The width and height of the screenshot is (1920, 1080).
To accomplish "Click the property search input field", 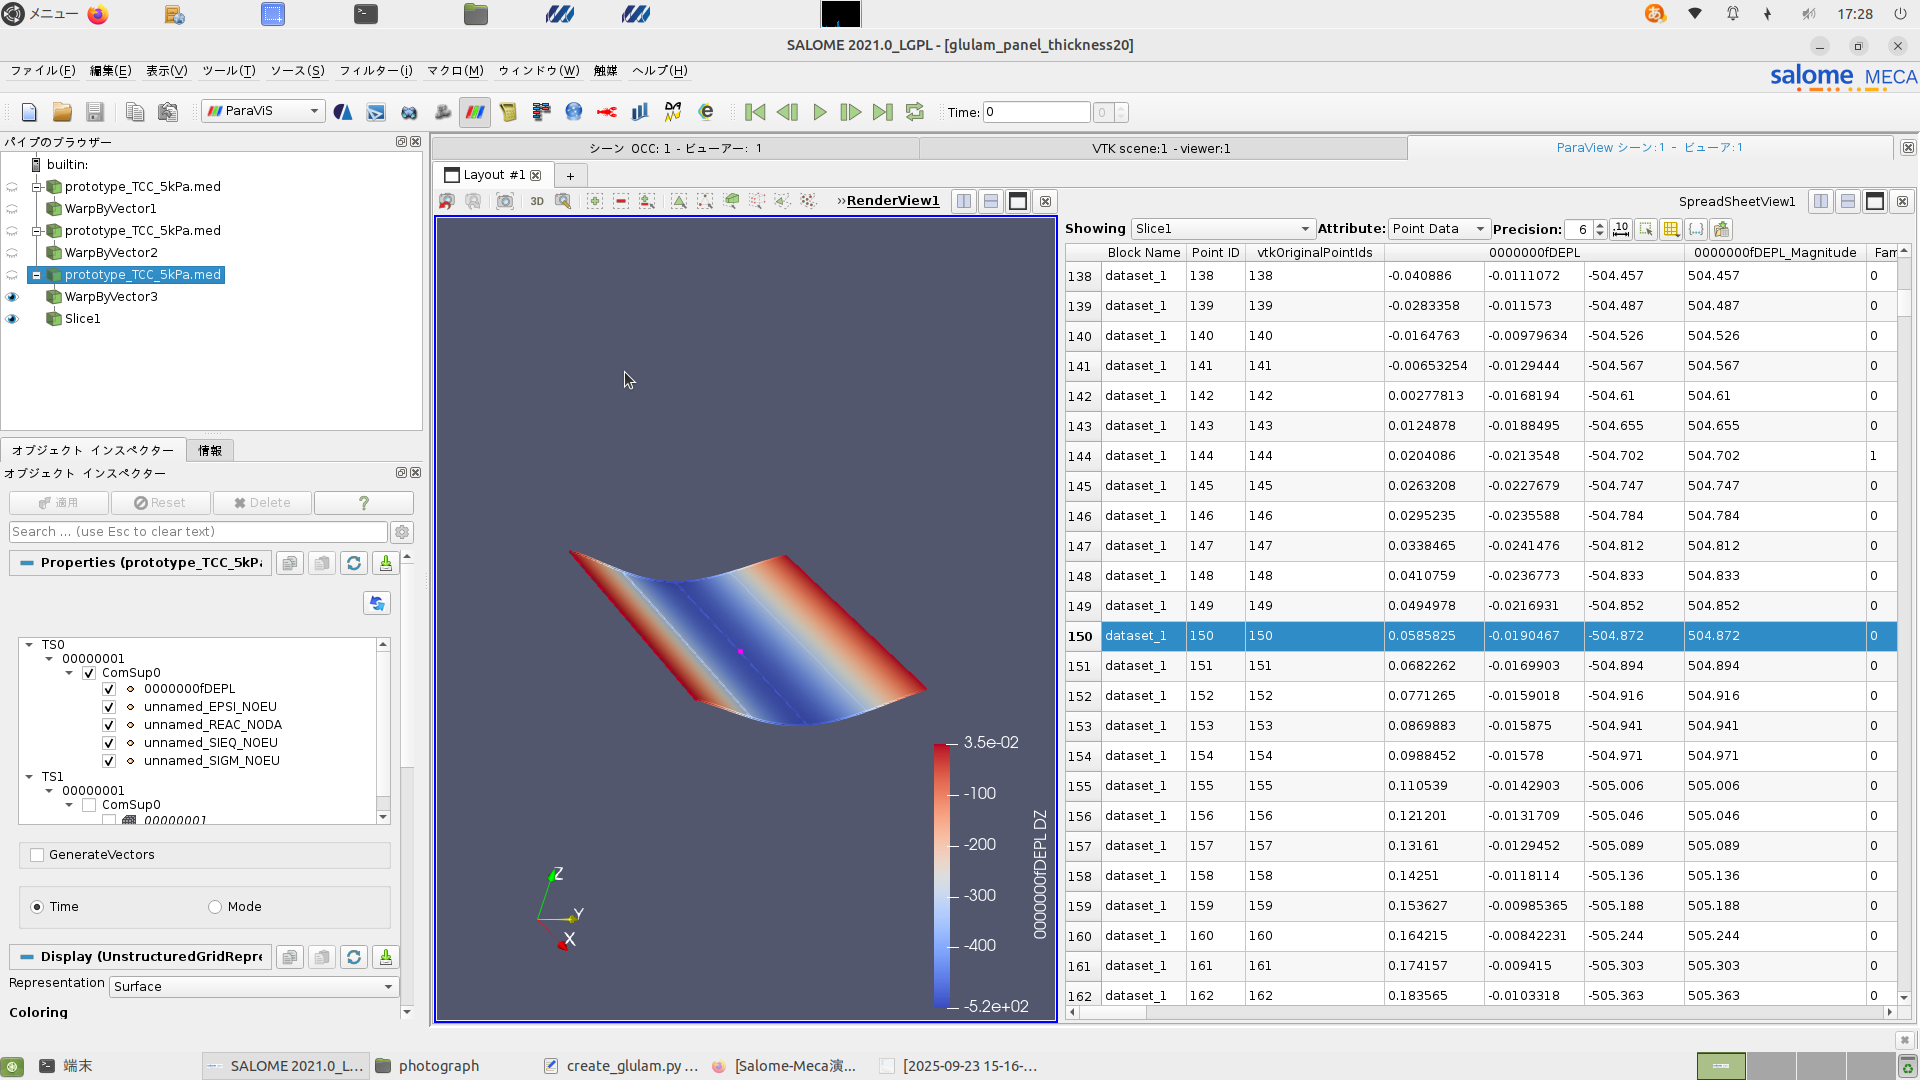I will (x=198, y=532).
